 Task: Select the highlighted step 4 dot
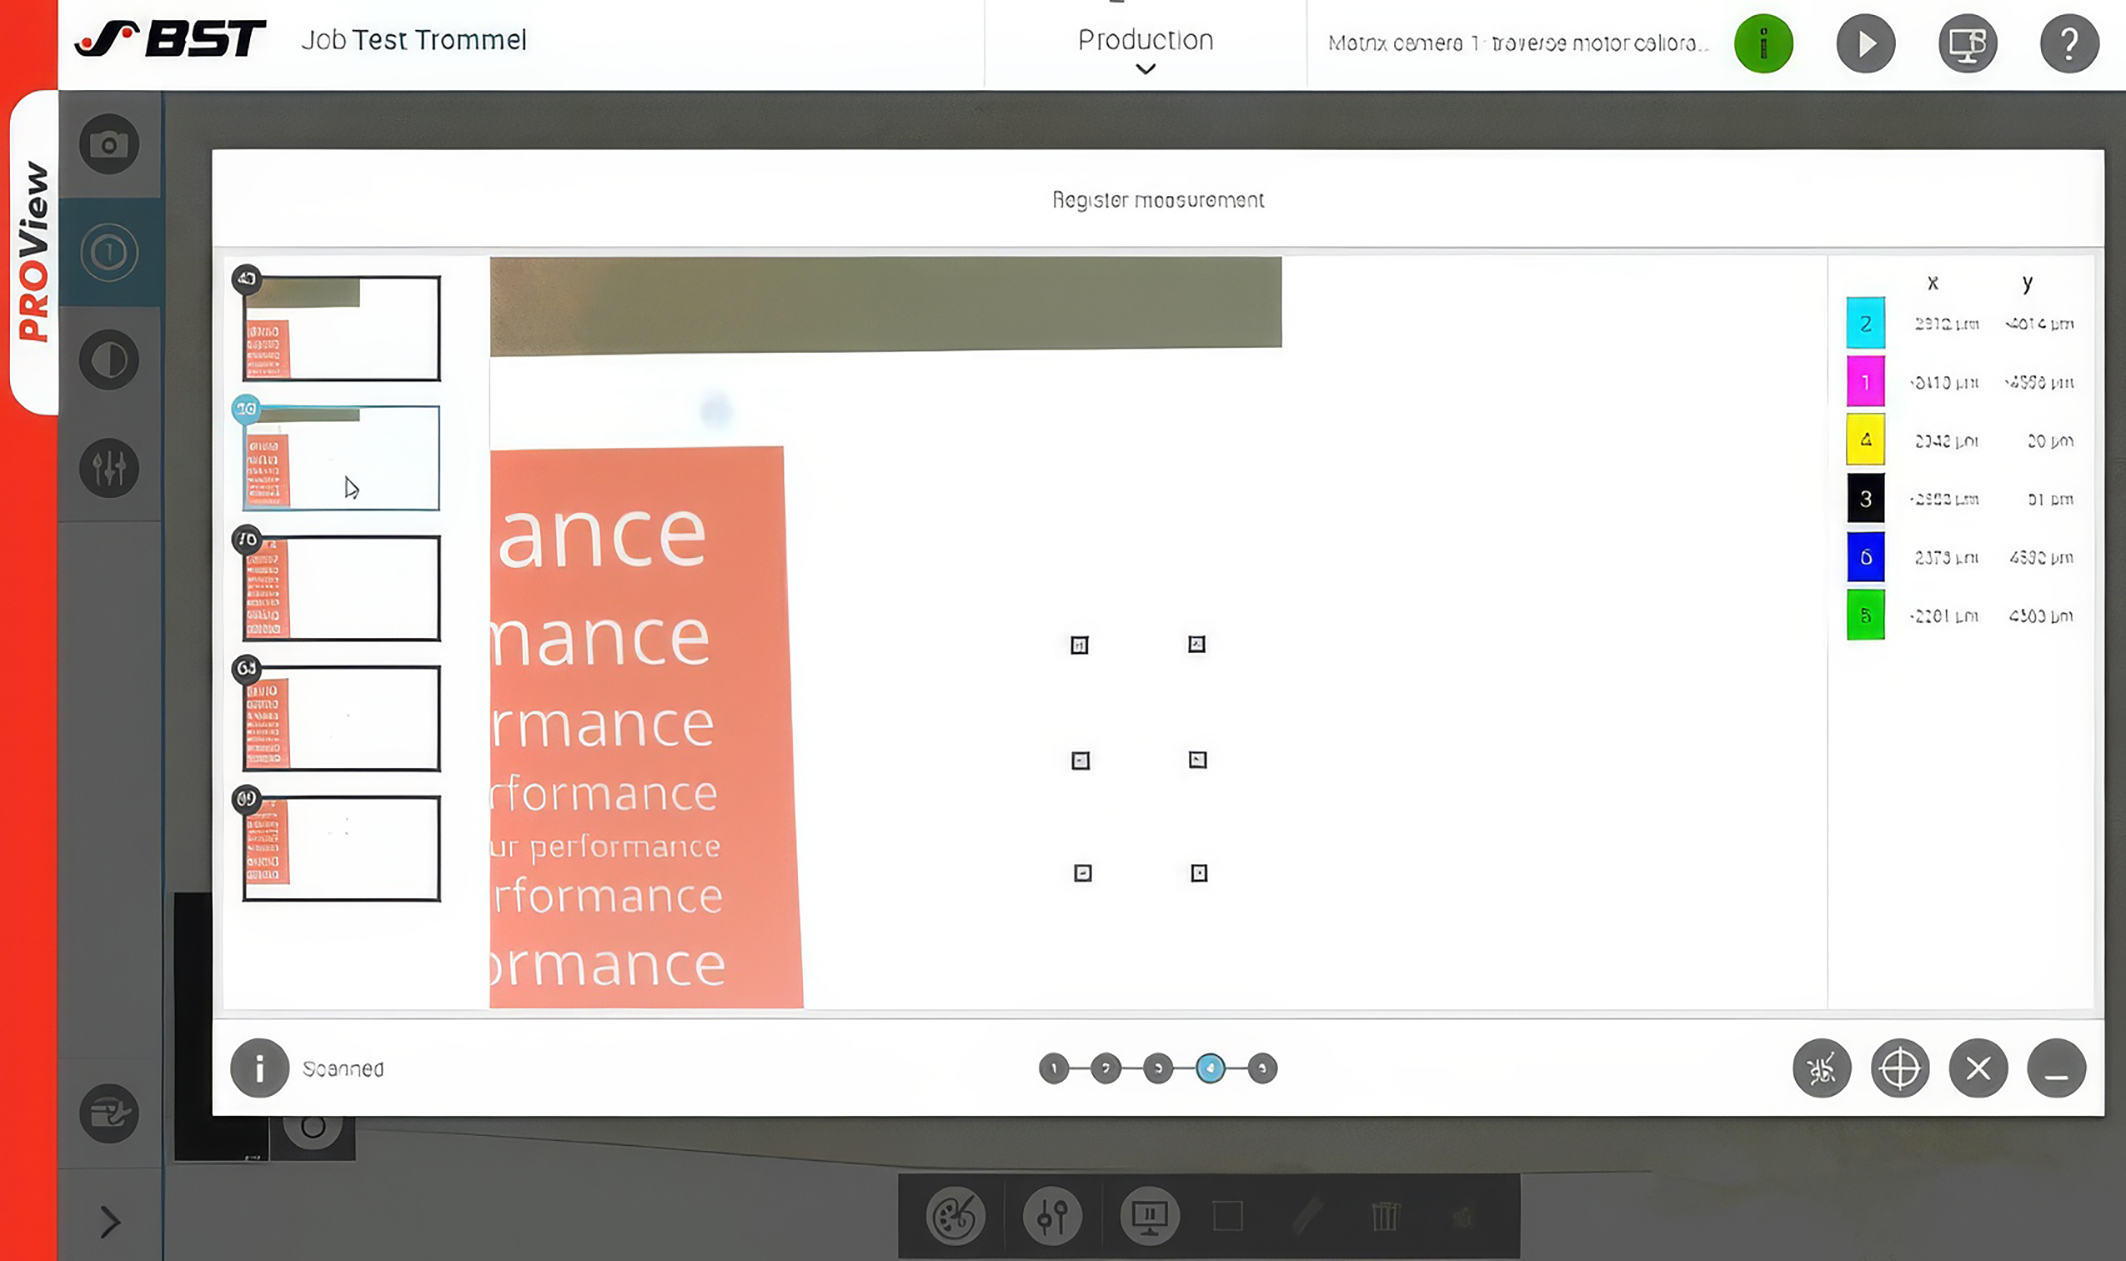1210,1068
